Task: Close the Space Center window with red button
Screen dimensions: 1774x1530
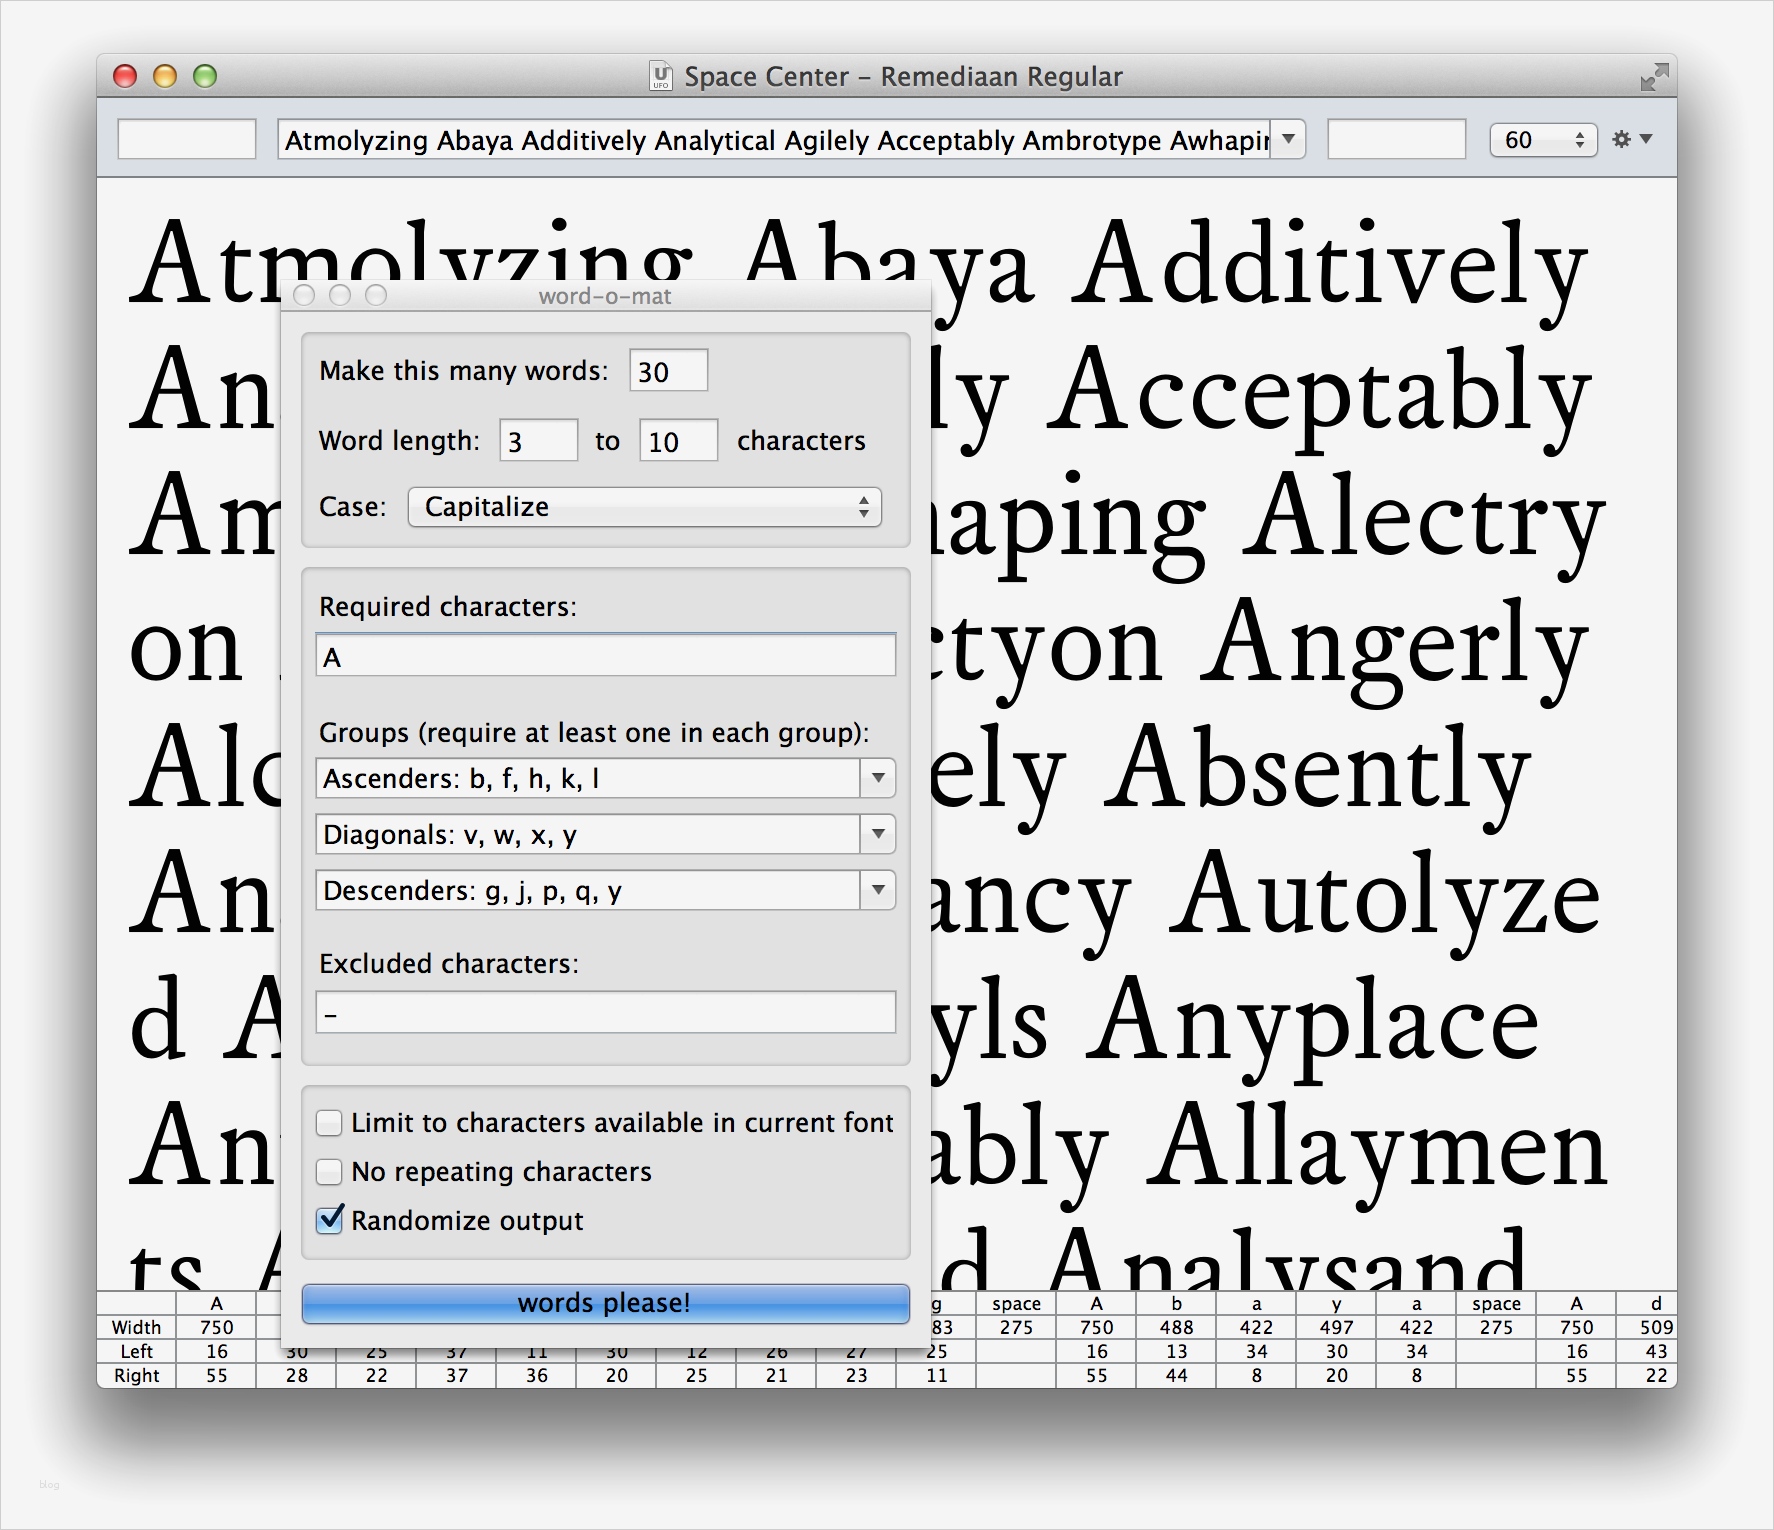Action: tap(125, 76)
